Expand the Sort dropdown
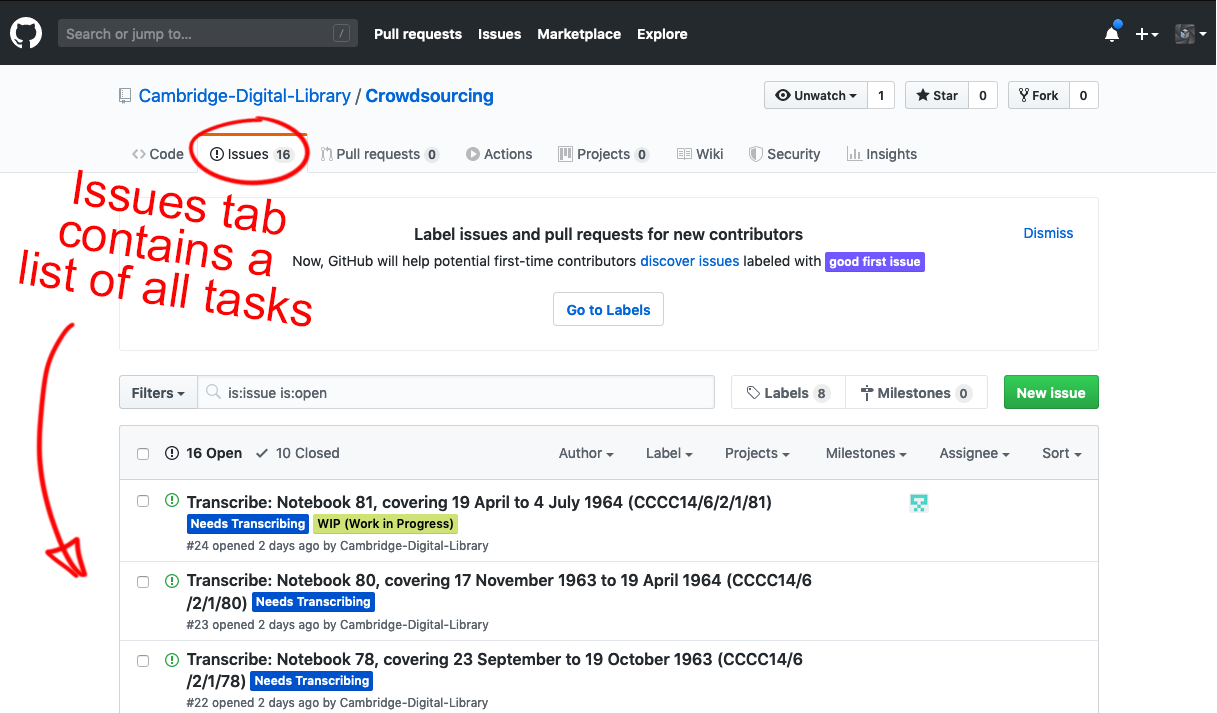This screenshot has width=1217, height=713. click(x=1062, y=453)
